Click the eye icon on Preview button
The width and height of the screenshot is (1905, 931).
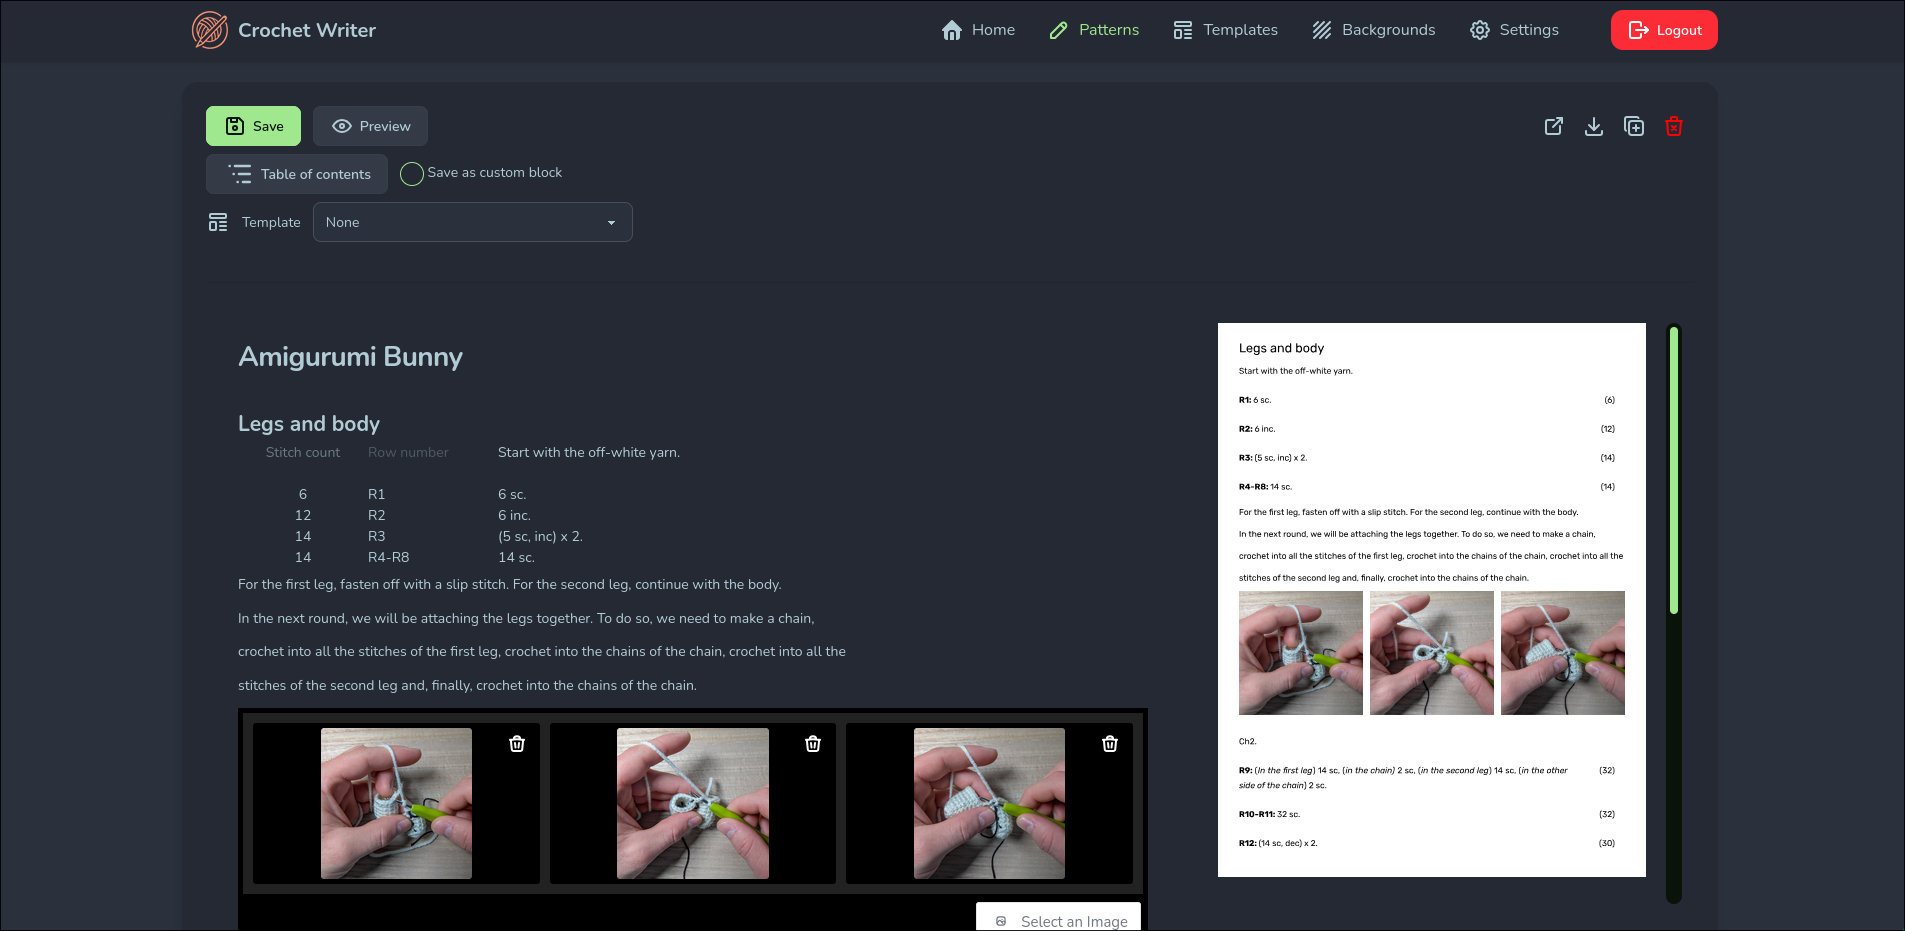tap(342, 126)
